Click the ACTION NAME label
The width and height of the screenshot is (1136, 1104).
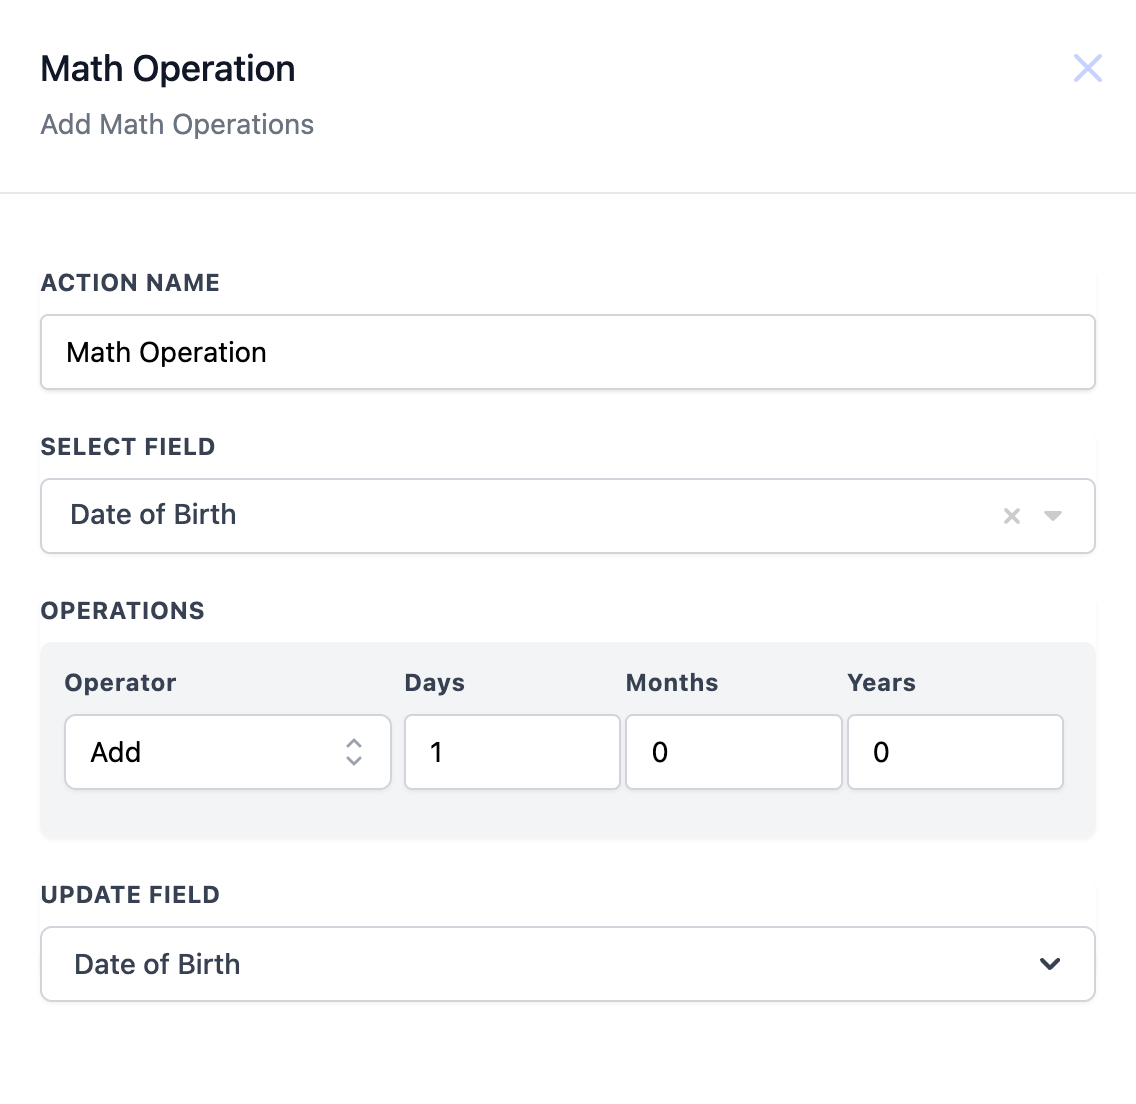point(130,283)
